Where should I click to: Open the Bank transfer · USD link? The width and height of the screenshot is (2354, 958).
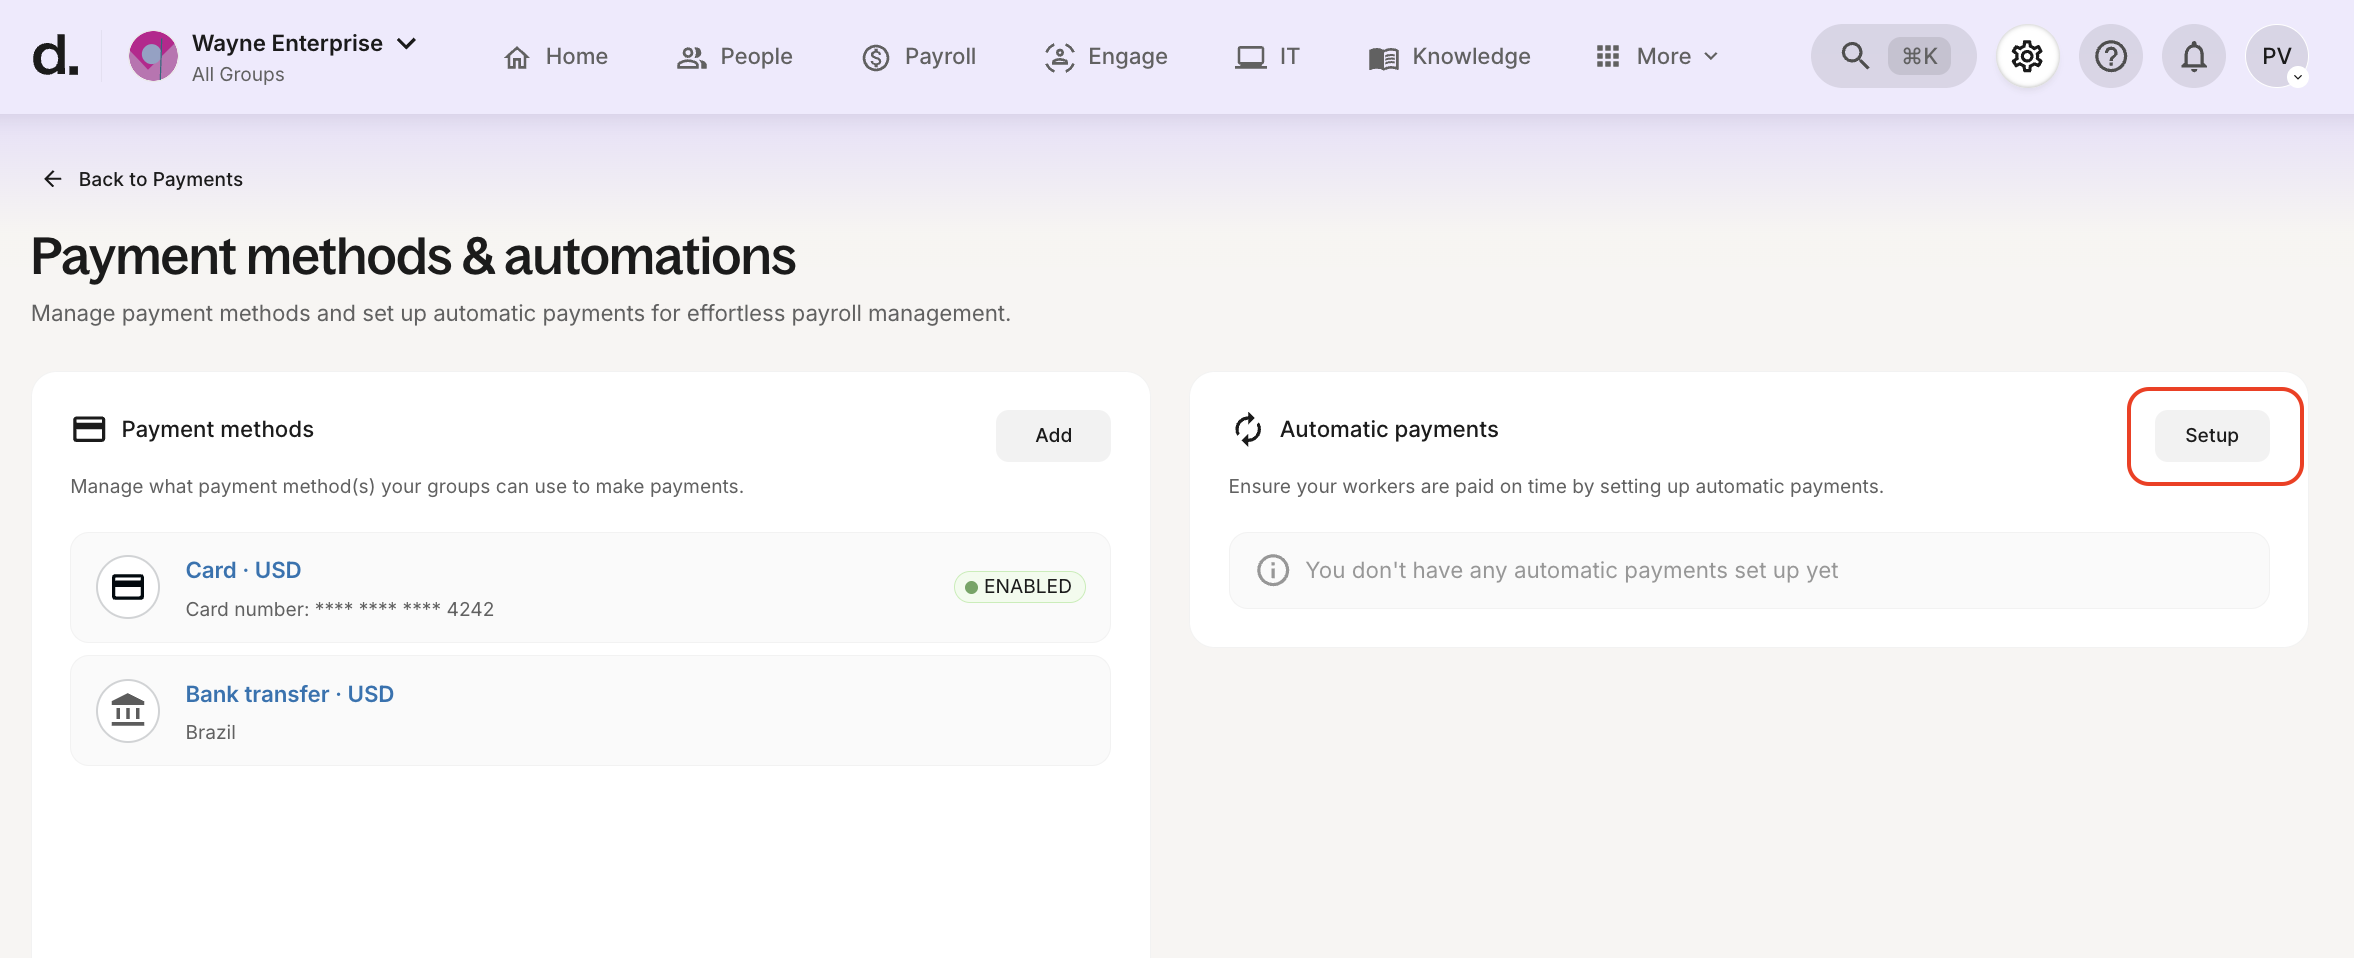click(289, 694)
